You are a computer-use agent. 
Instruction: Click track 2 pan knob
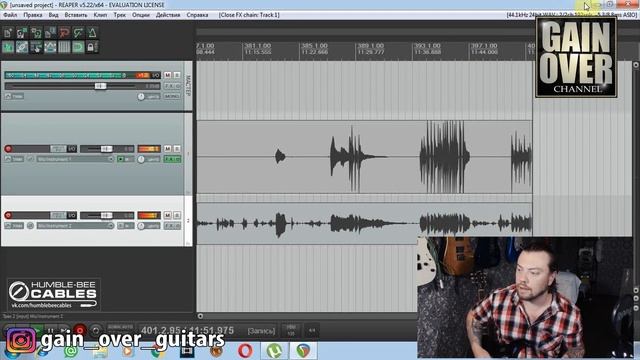coord(141,226)
